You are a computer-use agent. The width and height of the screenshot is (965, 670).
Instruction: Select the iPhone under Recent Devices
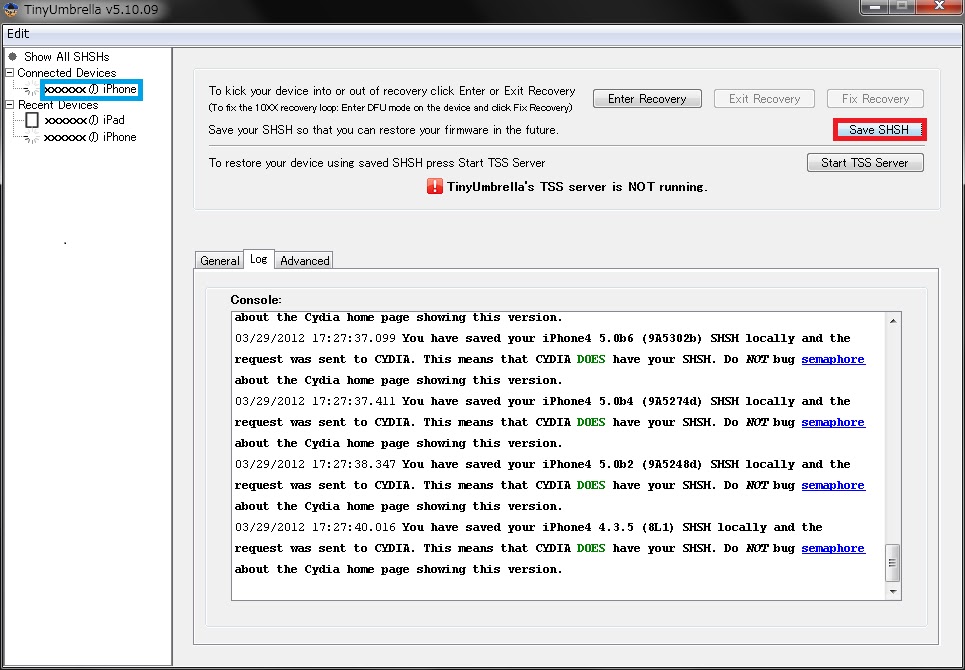coord(90,137)
